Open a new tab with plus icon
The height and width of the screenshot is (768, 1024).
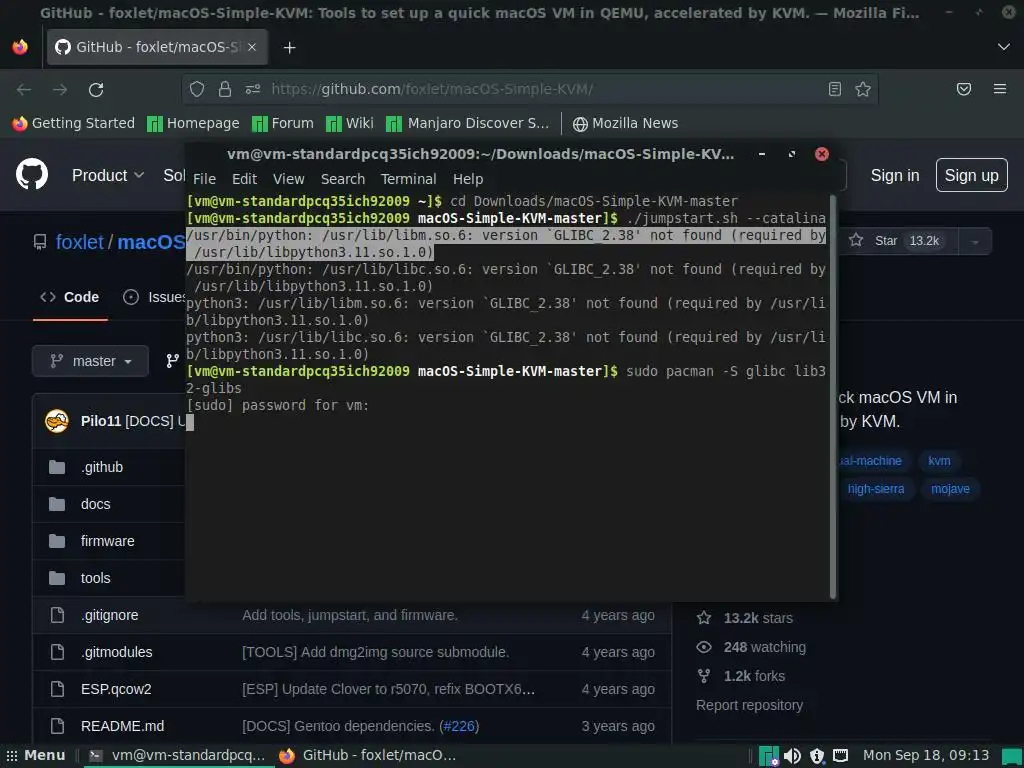289,47
